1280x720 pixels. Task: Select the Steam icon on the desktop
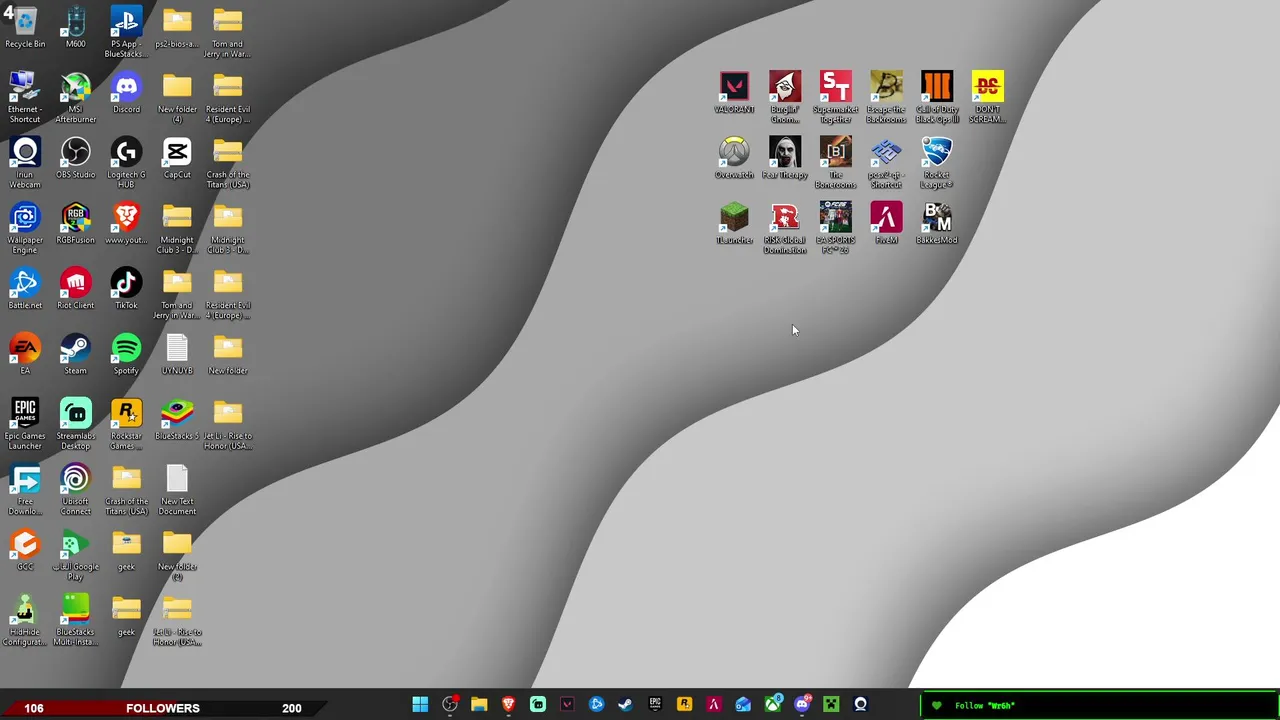point(75,354)
